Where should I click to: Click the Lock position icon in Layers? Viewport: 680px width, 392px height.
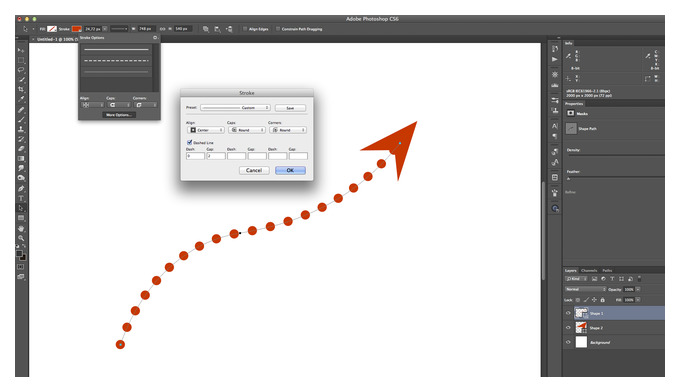coord(594,300)
